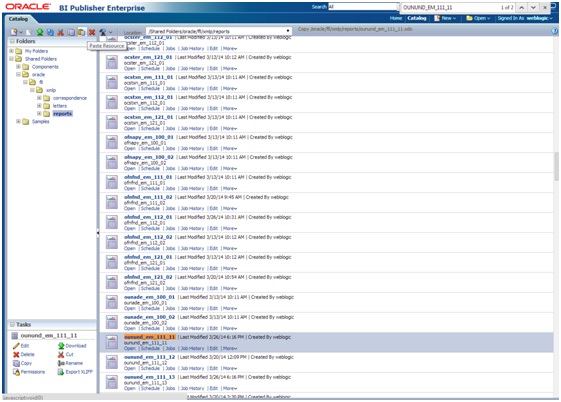This screenshot has width=561, height=402.
Task: Click the red scissors Cut toolbar icon
Action: (x=60, y=32)
